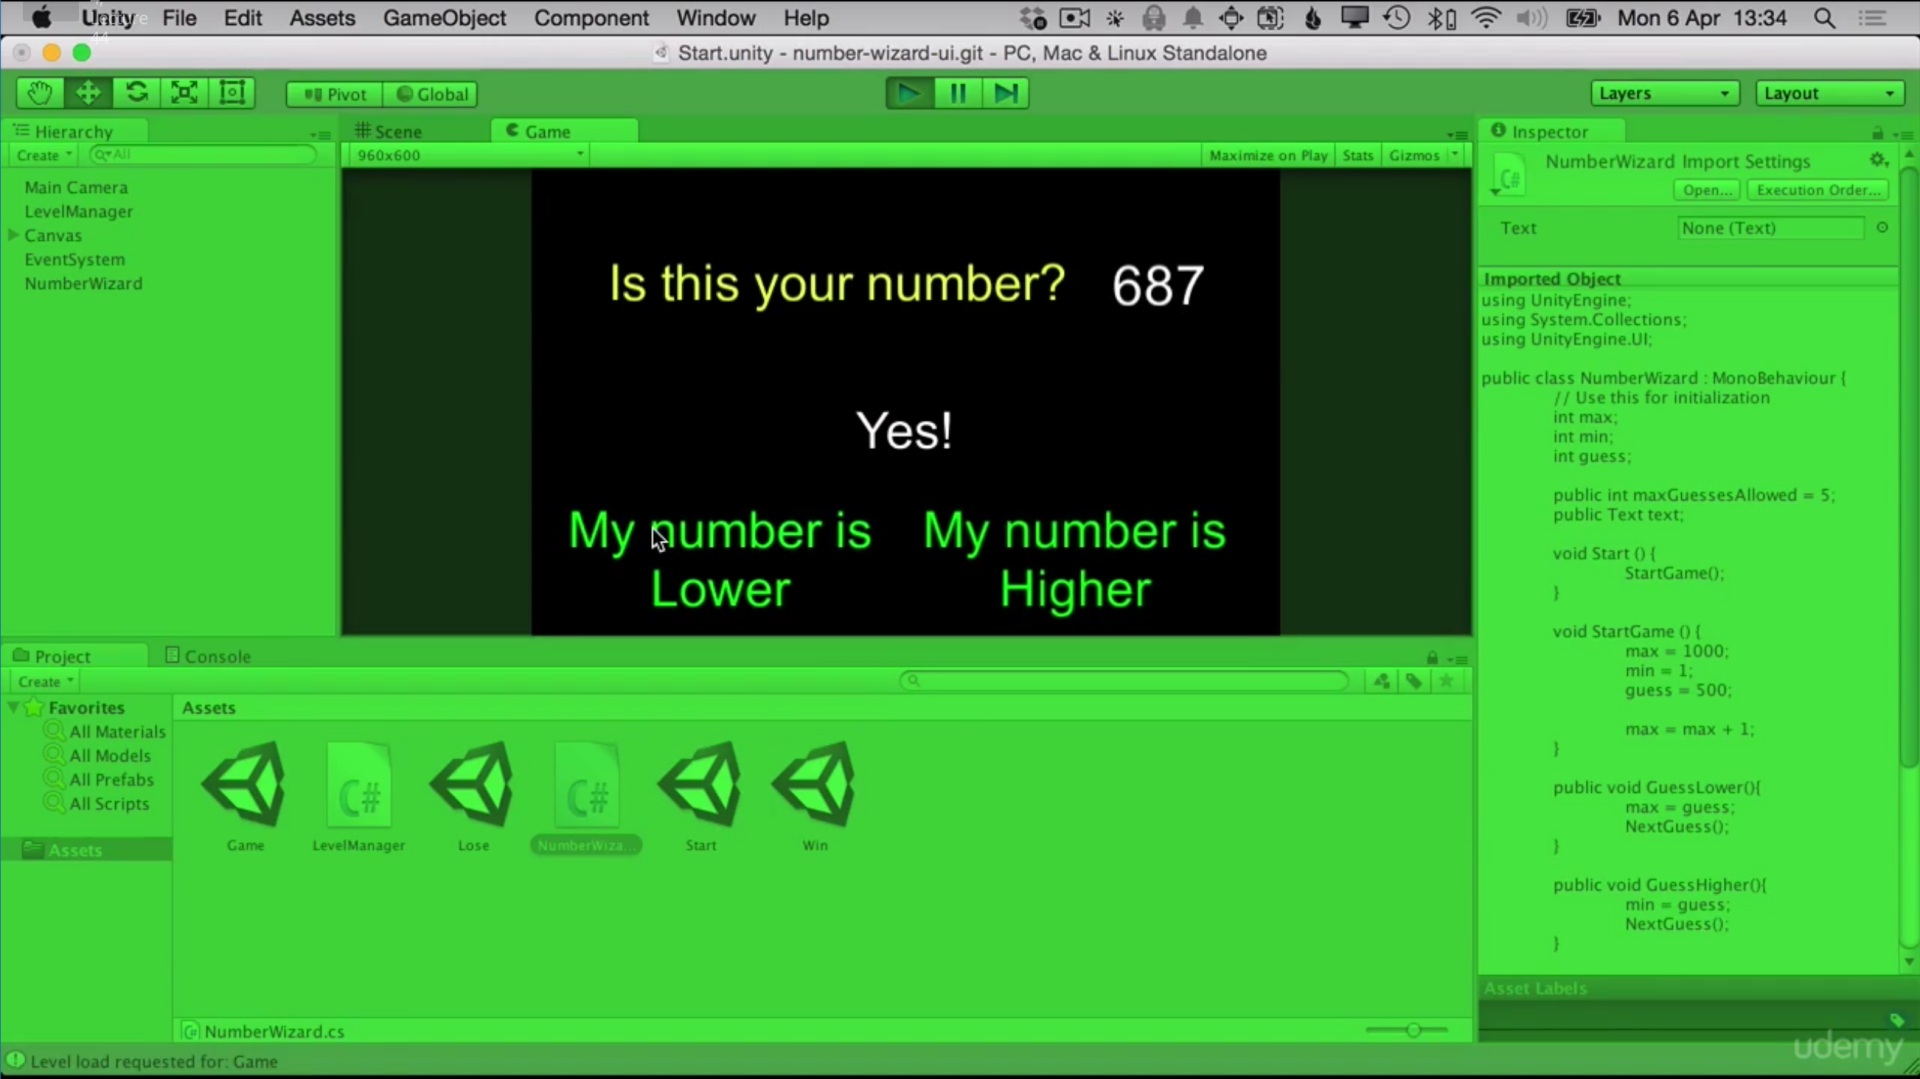Open Inspector settings gear menu
The image size is (1920, 1079).
pos(1879,160)
